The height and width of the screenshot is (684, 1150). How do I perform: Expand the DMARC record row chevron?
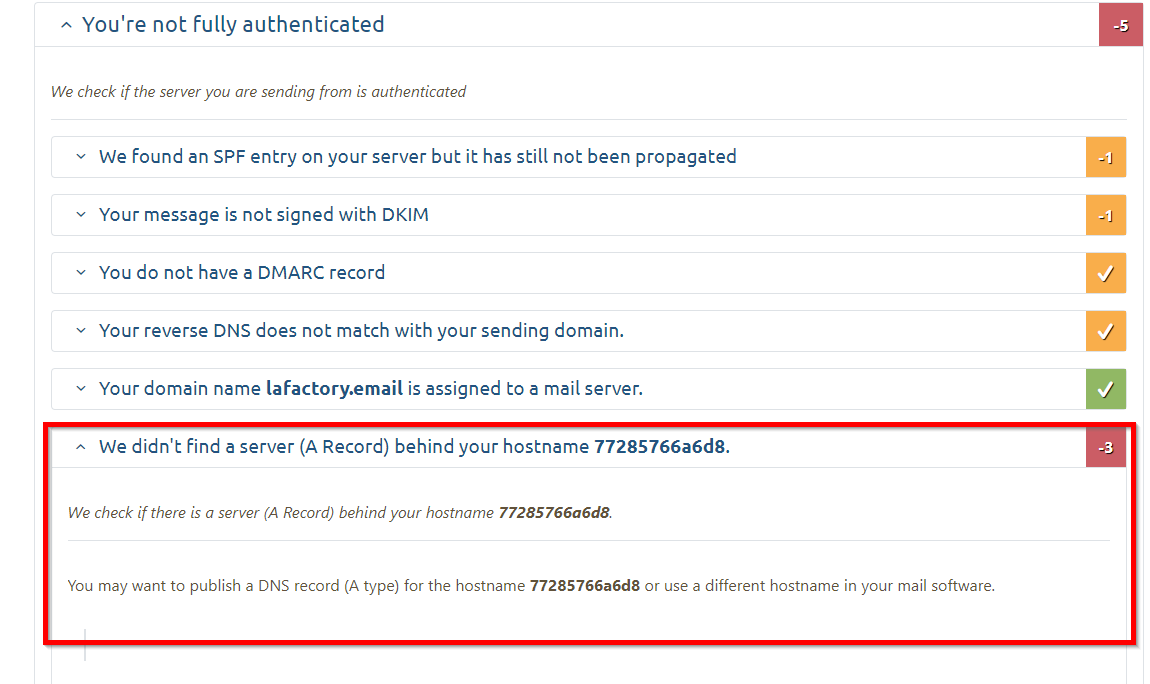pos(81,273)
